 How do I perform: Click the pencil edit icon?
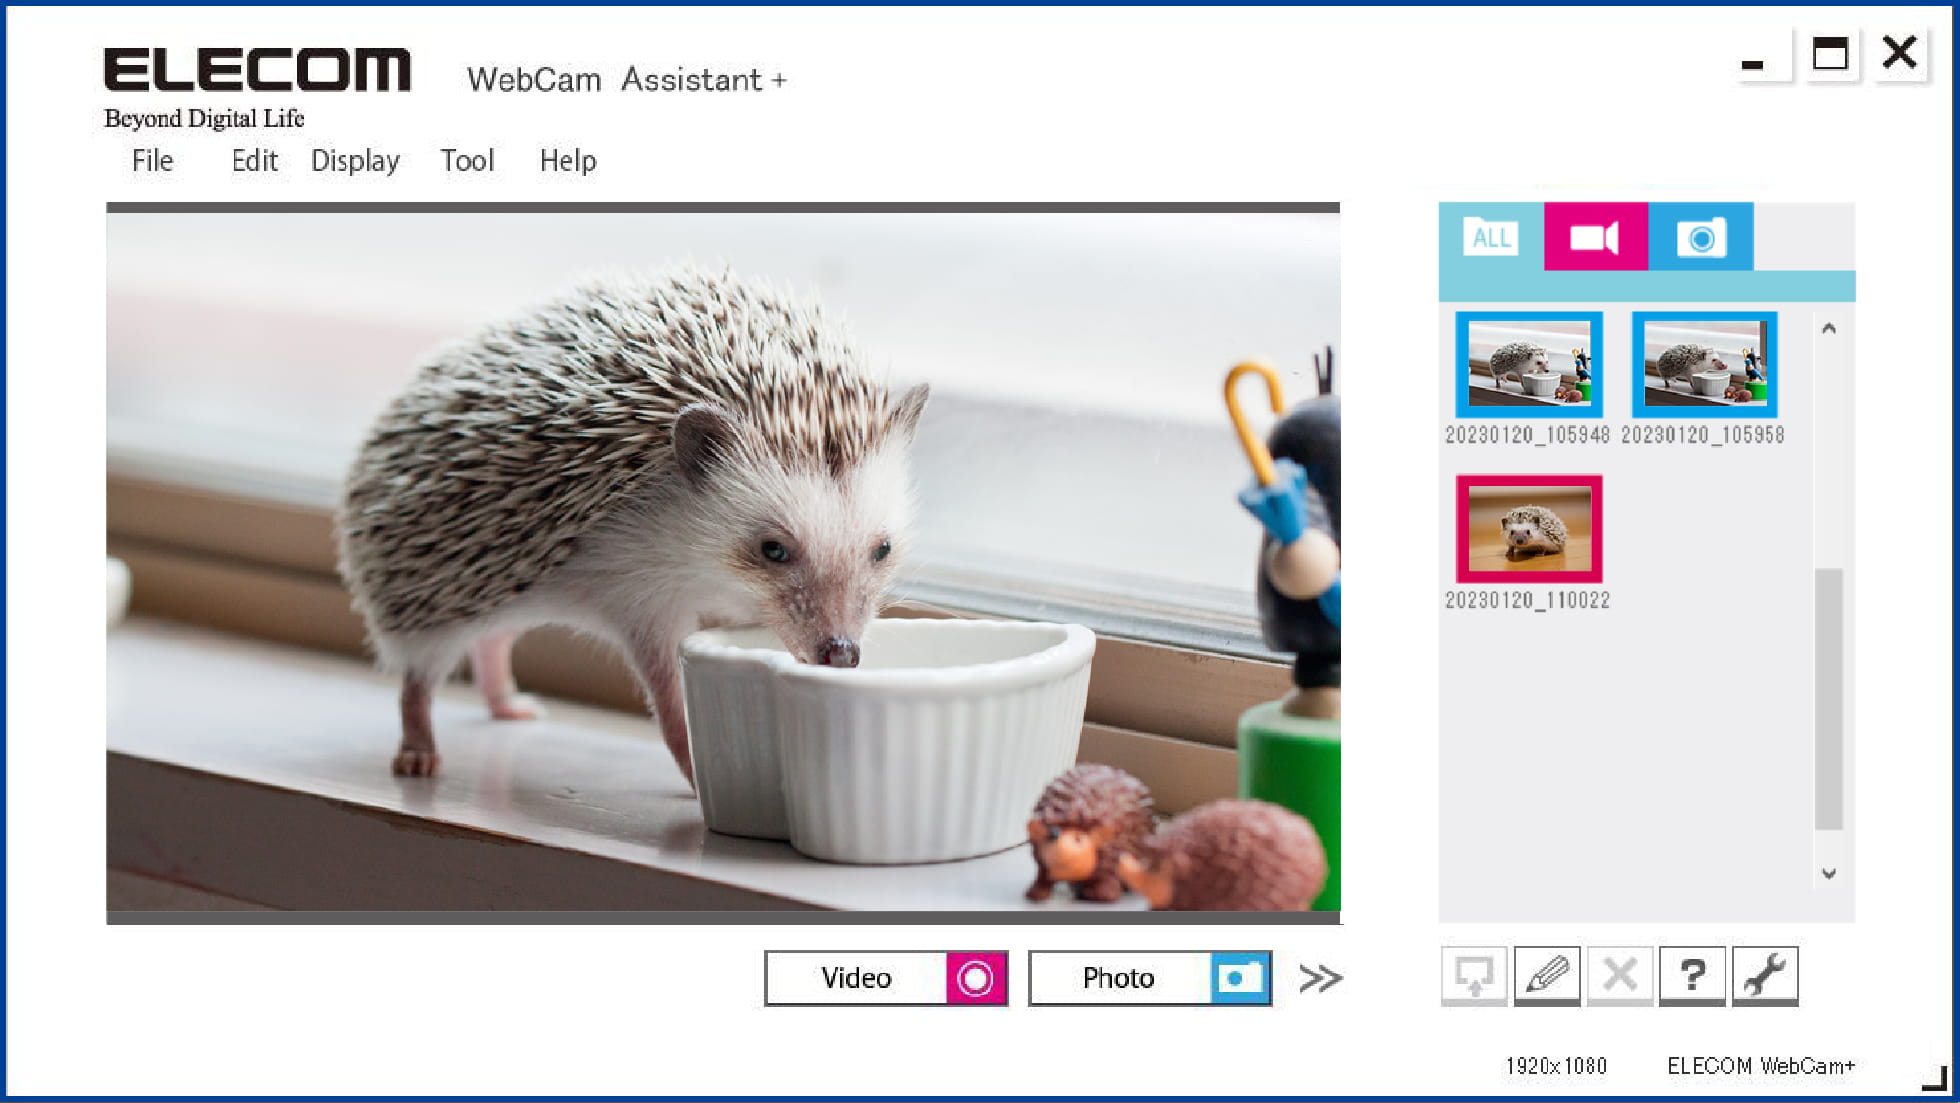pos(1547,975)
